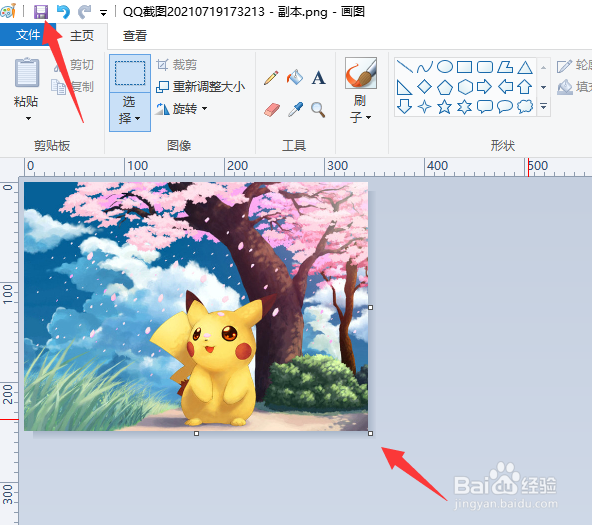Viewport: 592px width, 525px height.
Task: Switch to the 查看 tab
Action: coord(134,35)
